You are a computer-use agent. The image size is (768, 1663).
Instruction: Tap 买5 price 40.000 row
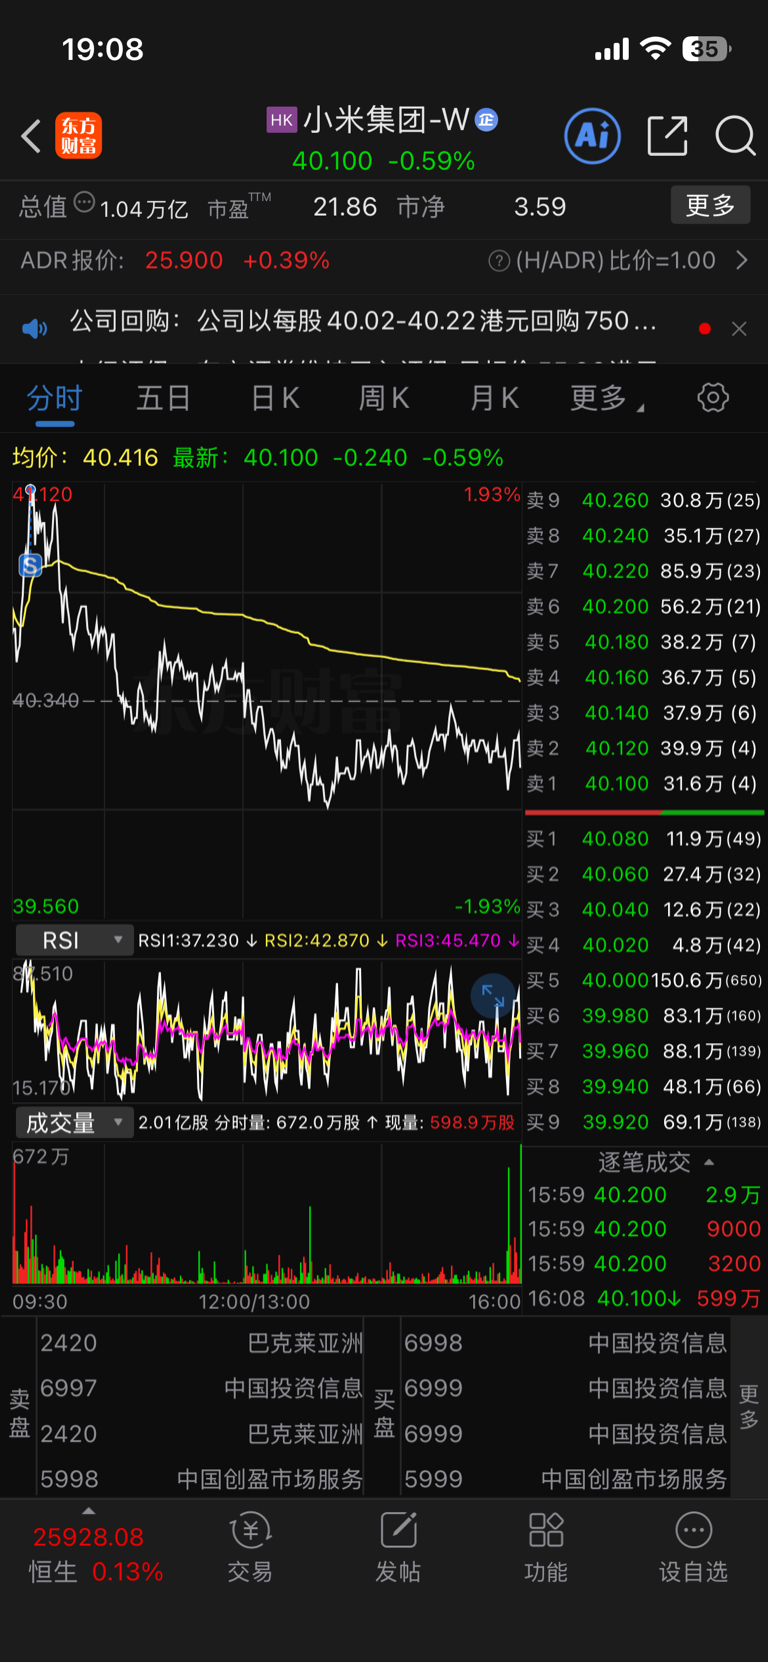point(644,981)
